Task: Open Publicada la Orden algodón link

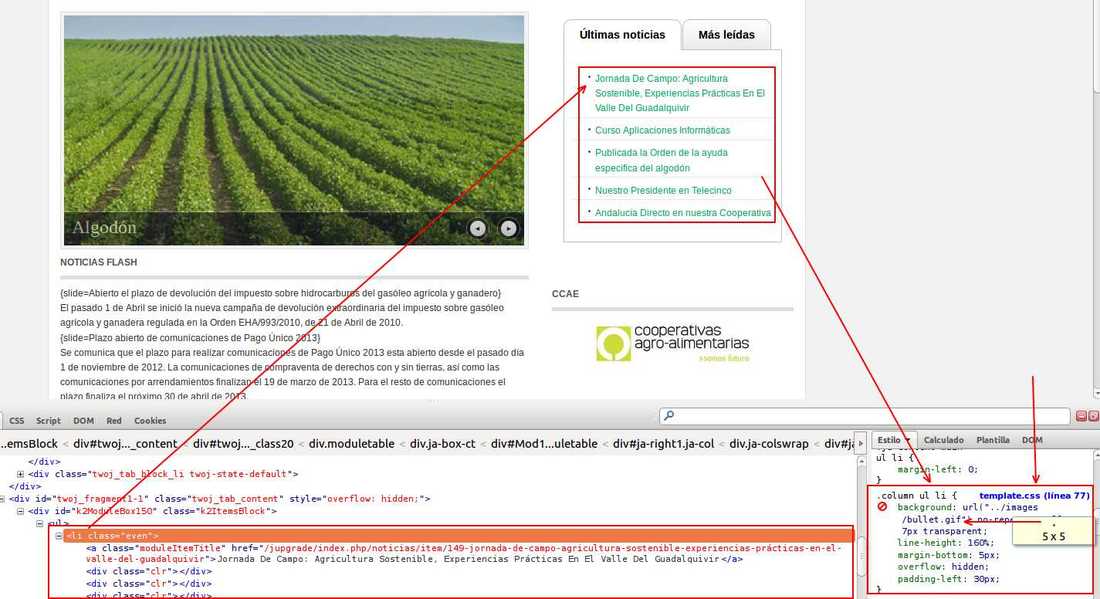Action: 661,161
